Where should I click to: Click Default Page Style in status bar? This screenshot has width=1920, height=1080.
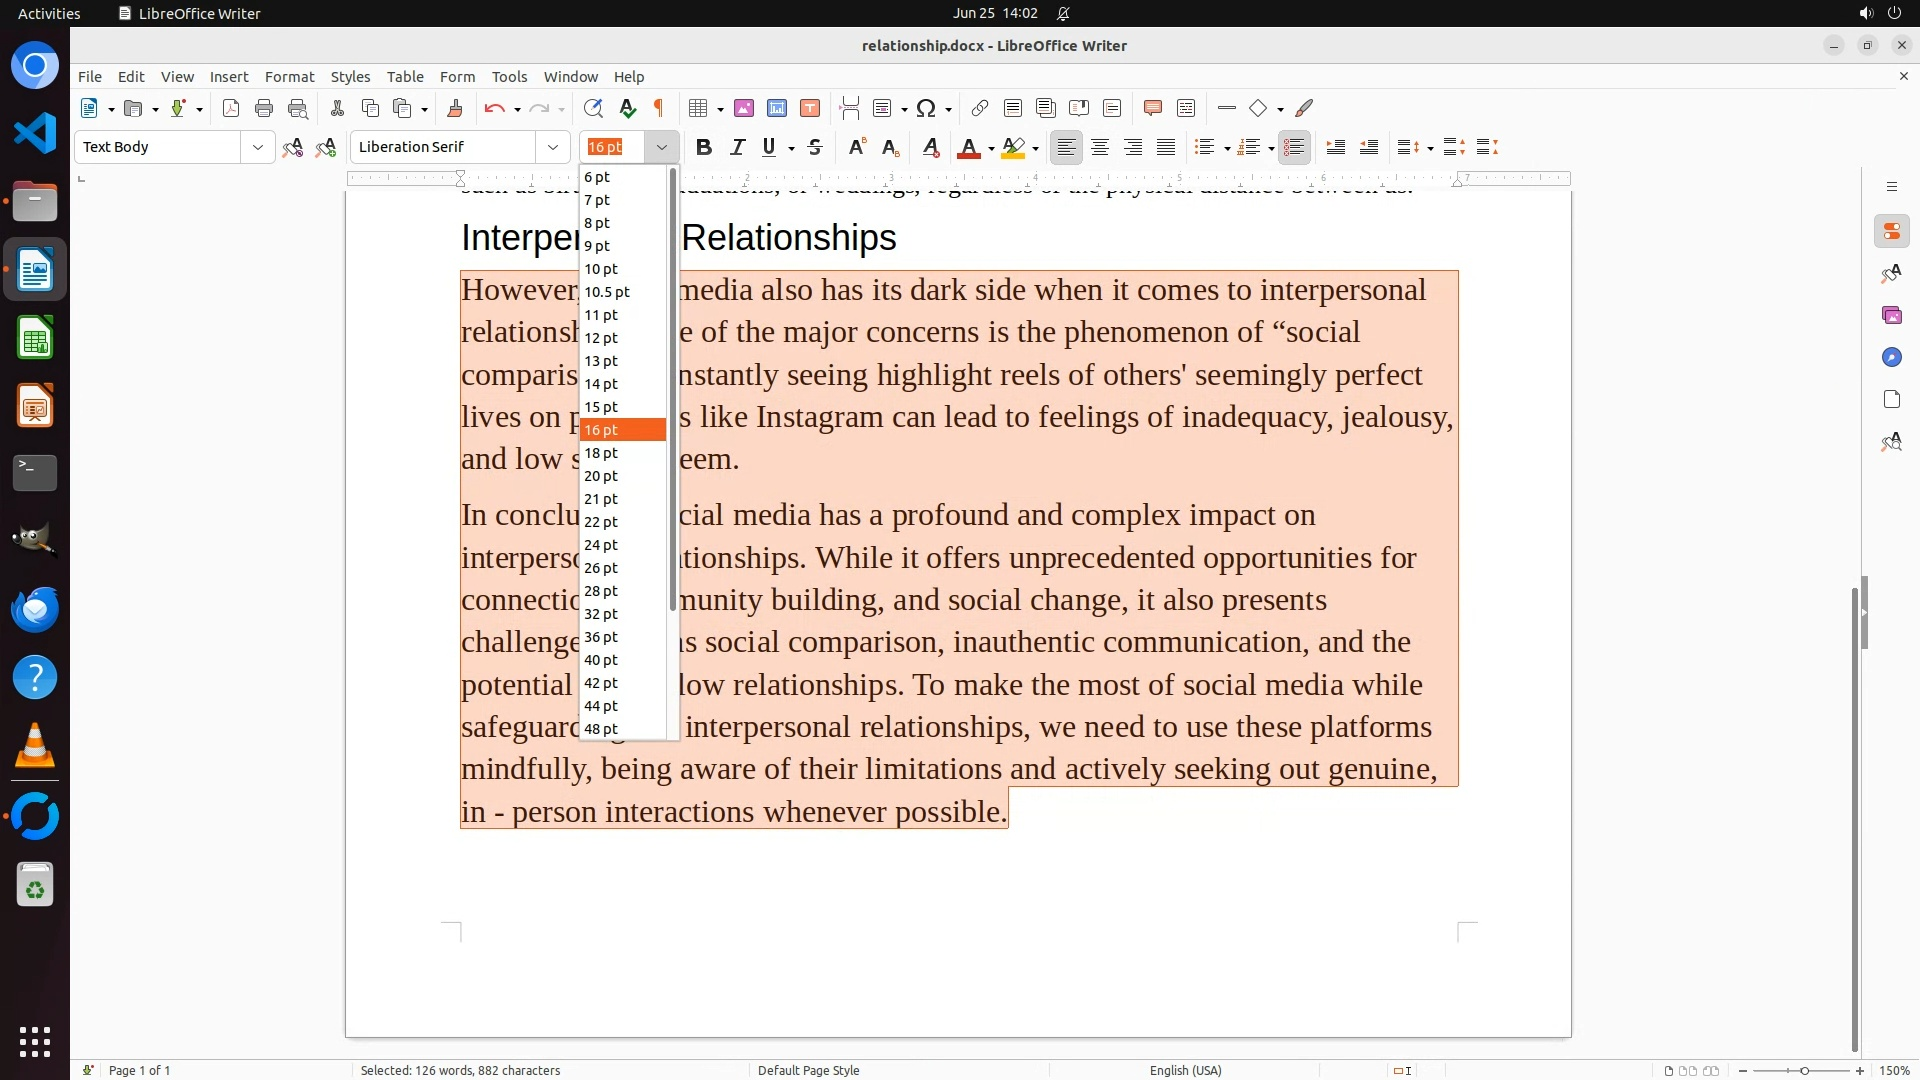(808, 1070)
